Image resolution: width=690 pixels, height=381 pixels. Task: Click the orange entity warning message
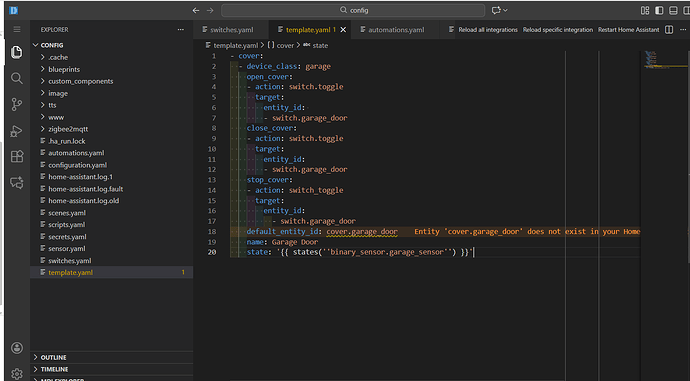tap(527, 232)
